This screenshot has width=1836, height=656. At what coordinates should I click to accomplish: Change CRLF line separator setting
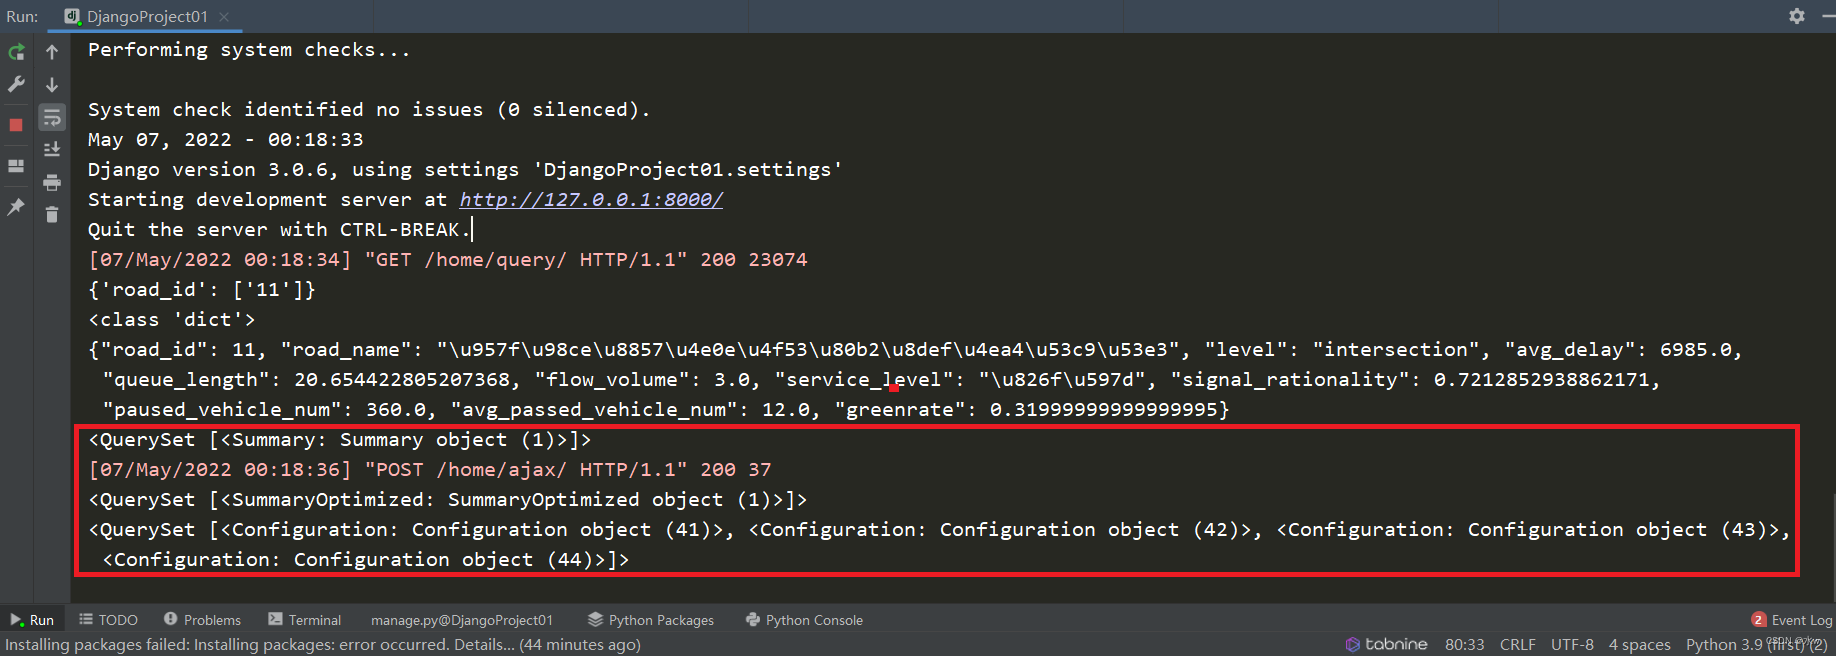(1517, 645)
